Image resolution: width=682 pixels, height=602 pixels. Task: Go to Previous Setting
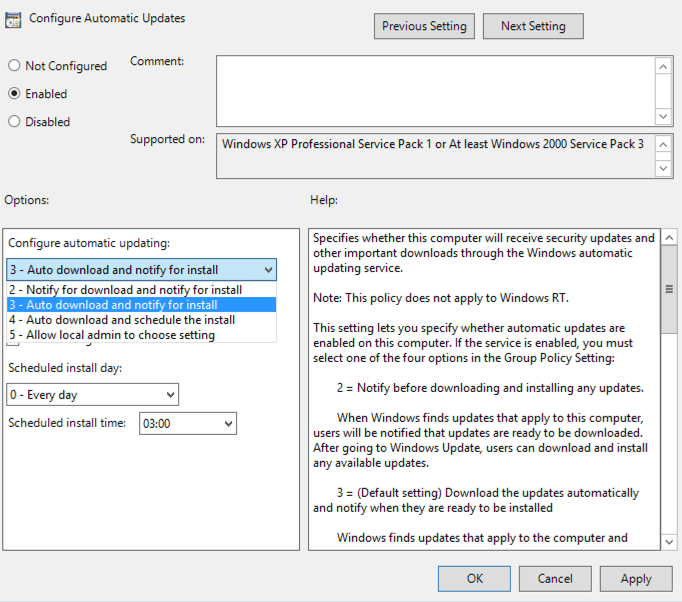[x=424, y=26]
